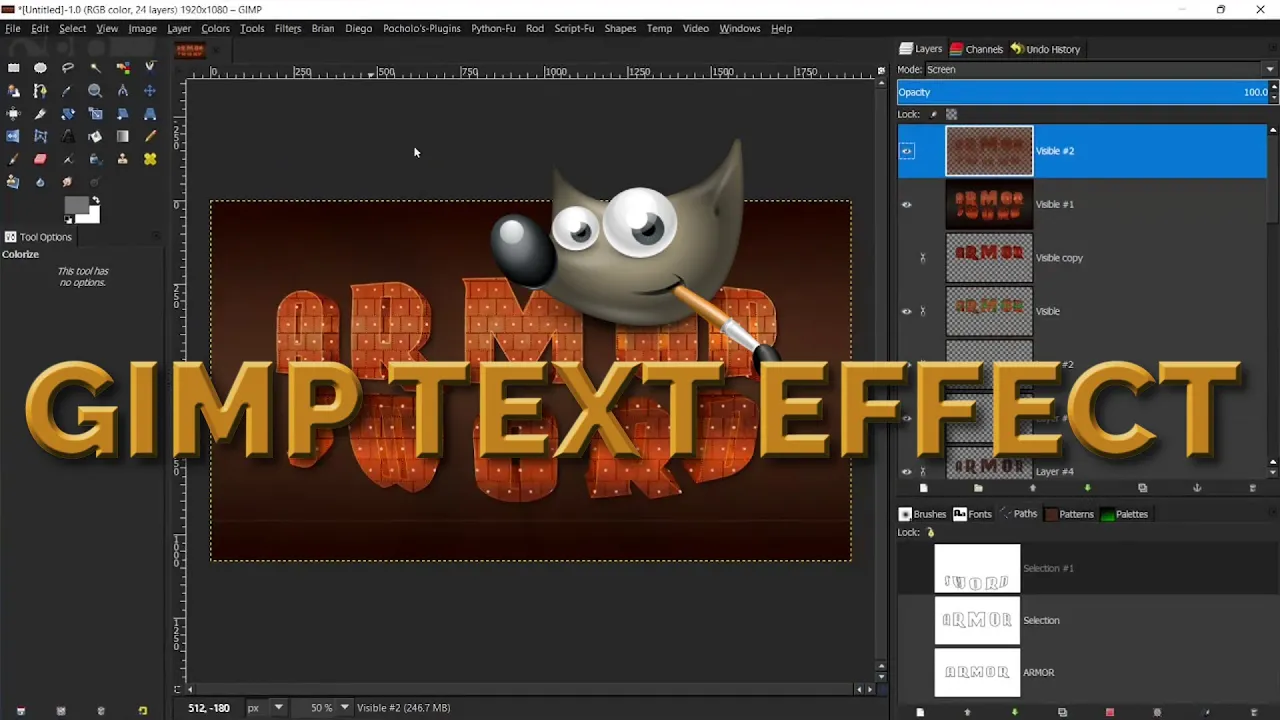Select the Paths pen tool

coord(40,90)
